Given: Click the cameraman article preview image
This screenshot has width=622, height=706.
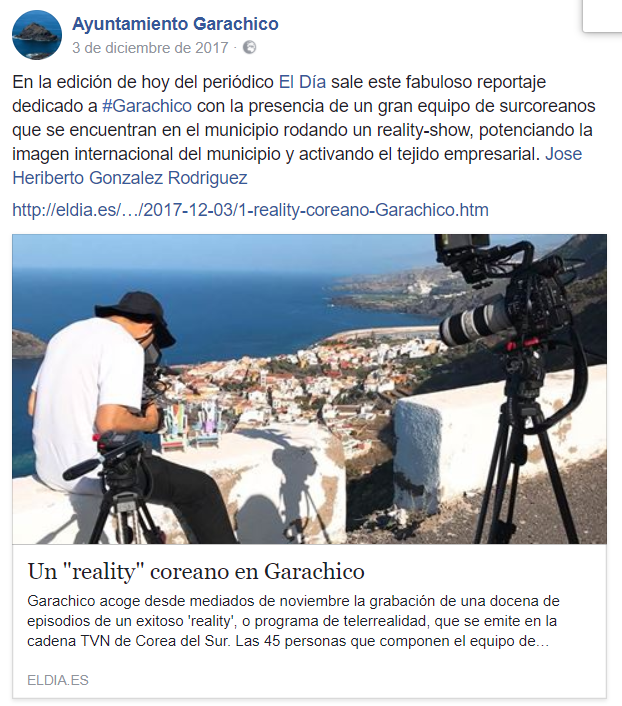Looking at the screenshot, I should coord(309,389).
